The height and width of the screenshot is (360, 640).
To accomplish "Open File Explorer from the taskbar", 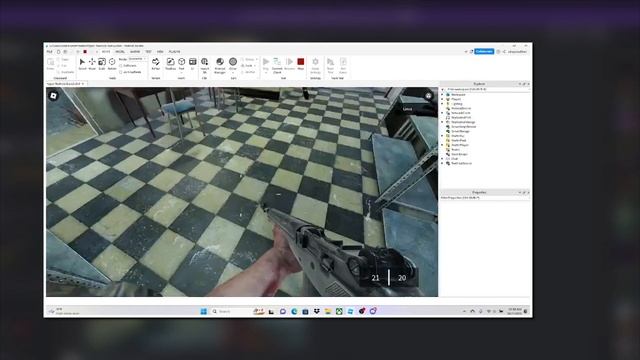I will click(x=328, y=311).
